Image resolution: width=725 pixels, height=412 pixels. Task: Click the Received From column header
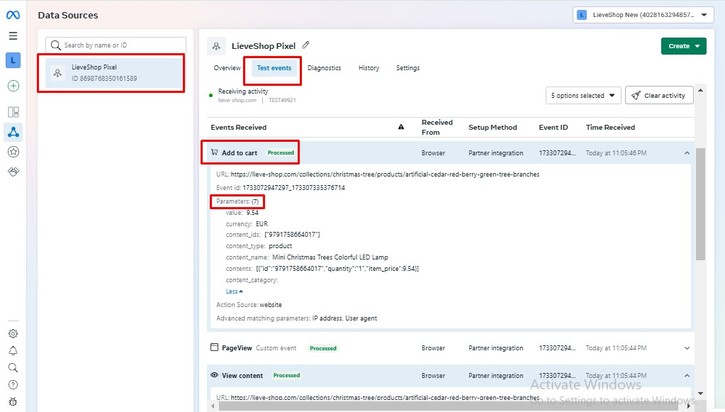click(x=437, y=127)
